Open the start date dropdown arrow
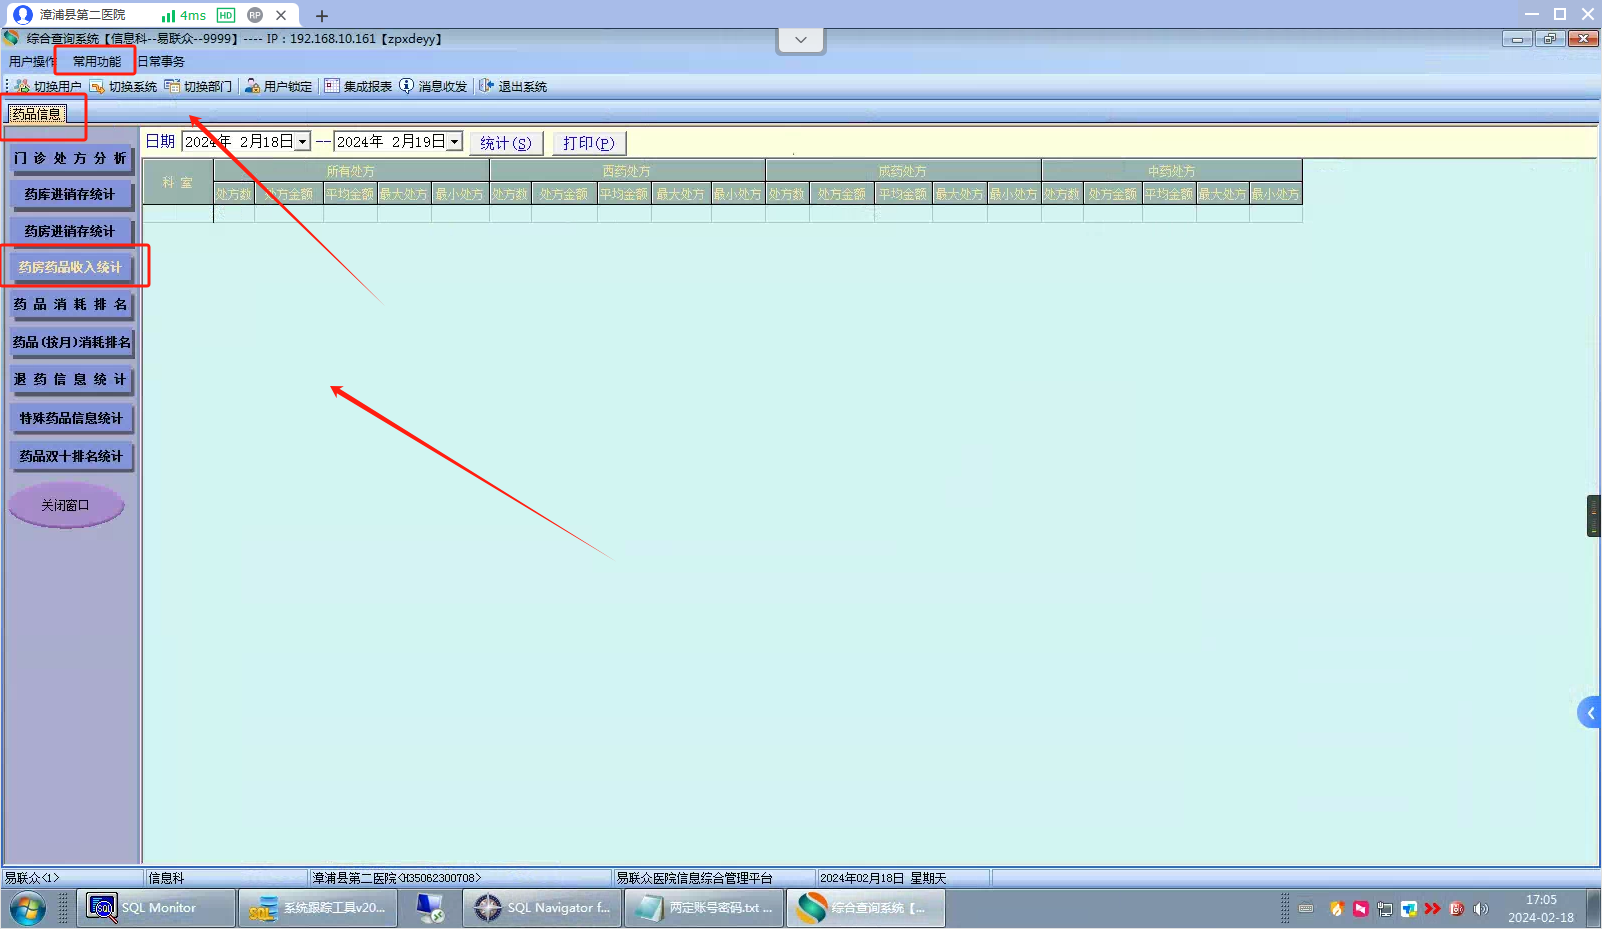This screenshot has width=1602, height=929. click(x=303, y=142)
